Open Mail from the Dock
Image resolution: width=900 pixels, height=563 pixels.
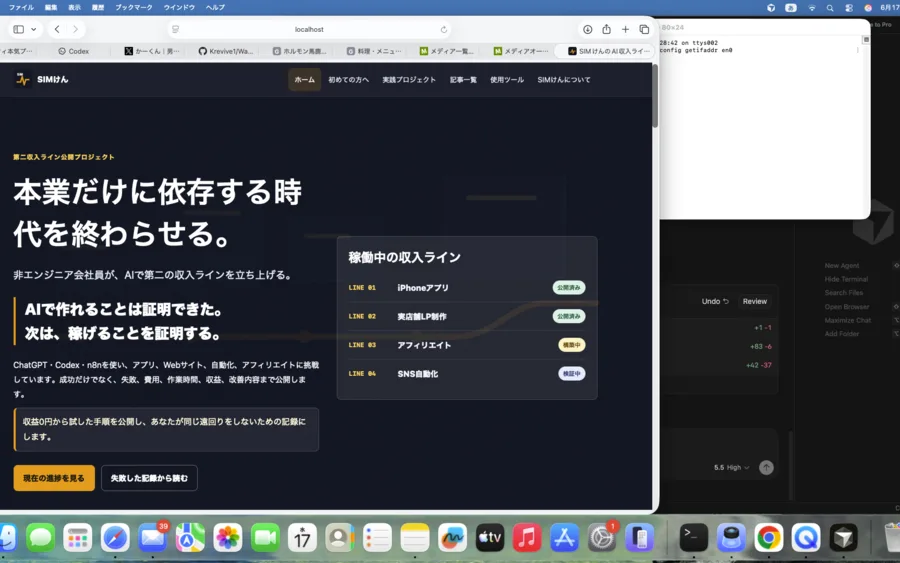point(152,538)
